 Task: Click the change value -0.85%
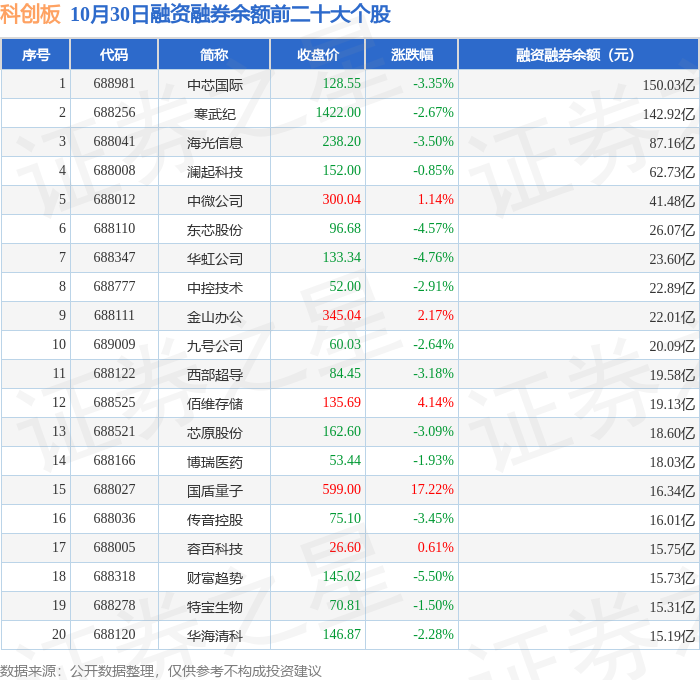click(x=433, y=171)
